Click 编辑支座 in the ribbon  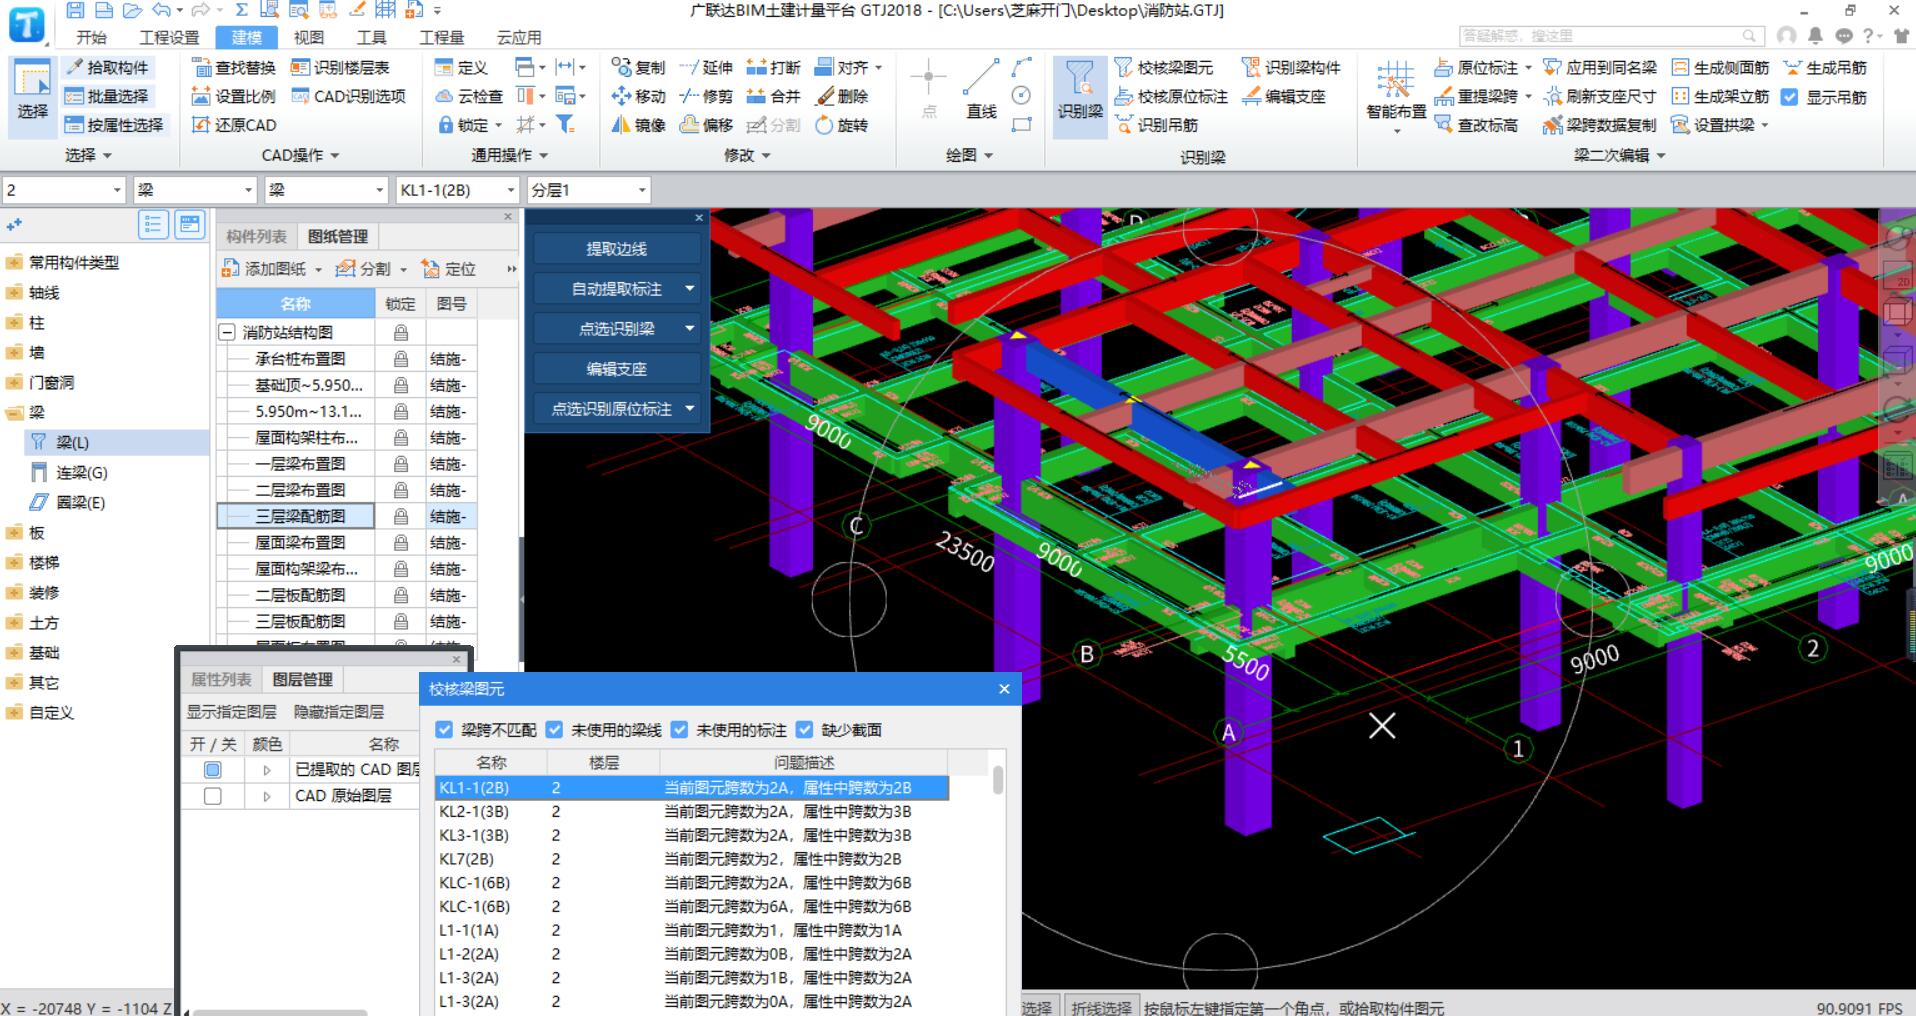pyautogui.click(x=1284, y=96)
